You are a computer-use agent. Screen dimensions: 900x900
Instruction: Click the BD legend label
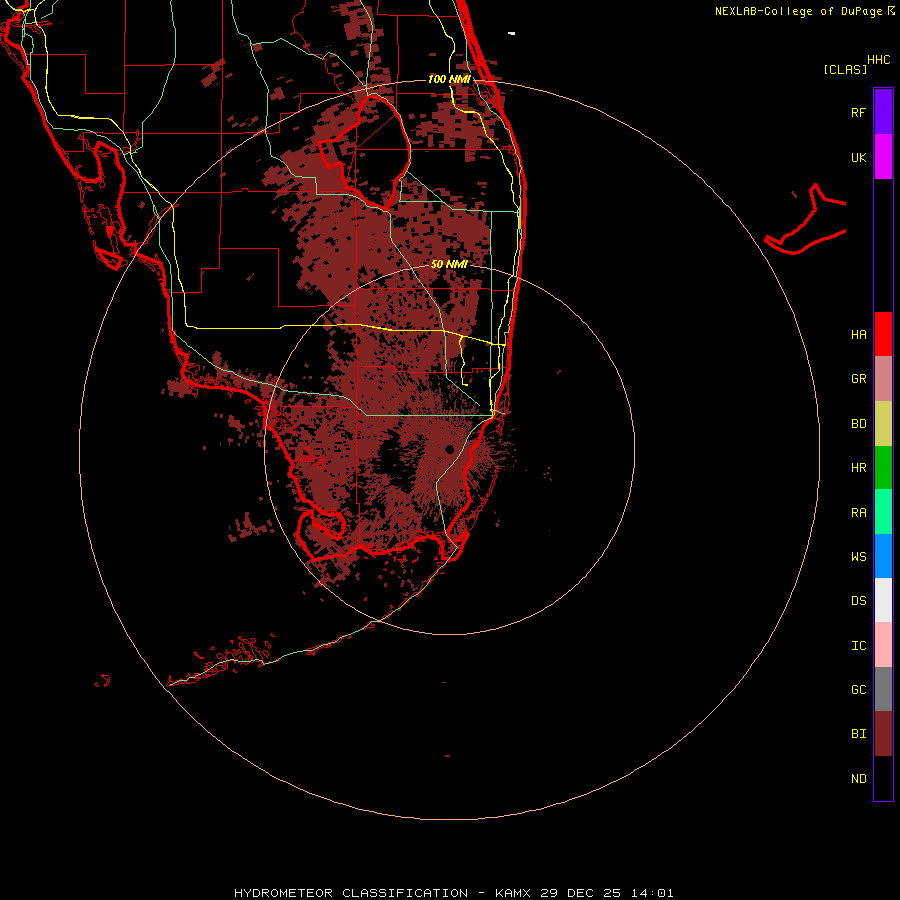[858, 424]
